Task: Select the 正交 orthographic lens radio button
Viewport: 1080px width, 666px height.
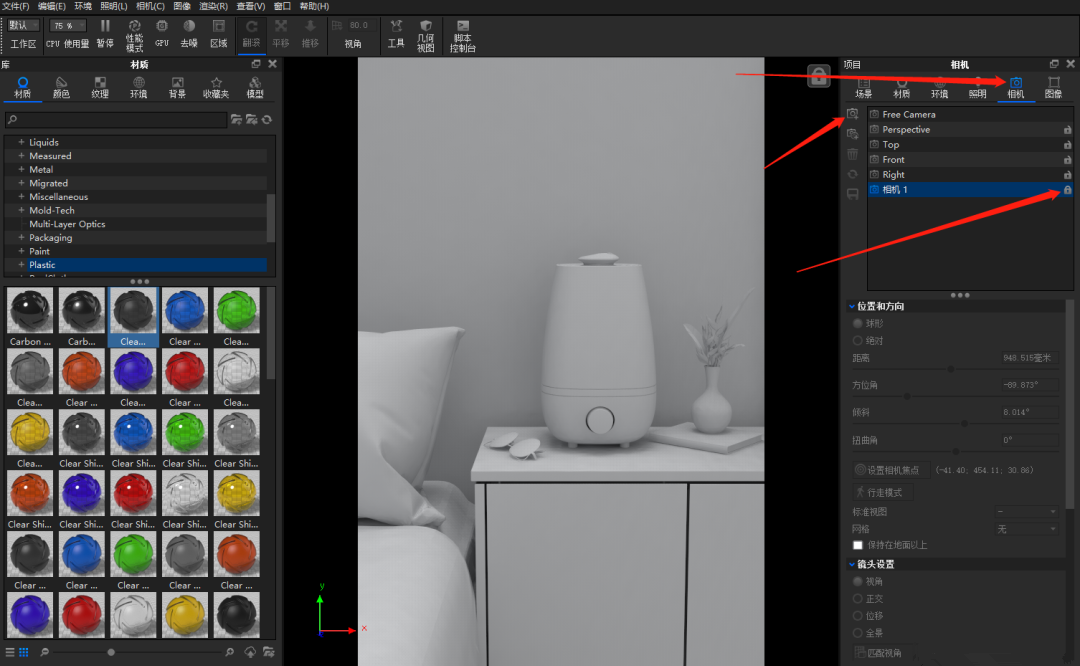Action: point(858,599)
